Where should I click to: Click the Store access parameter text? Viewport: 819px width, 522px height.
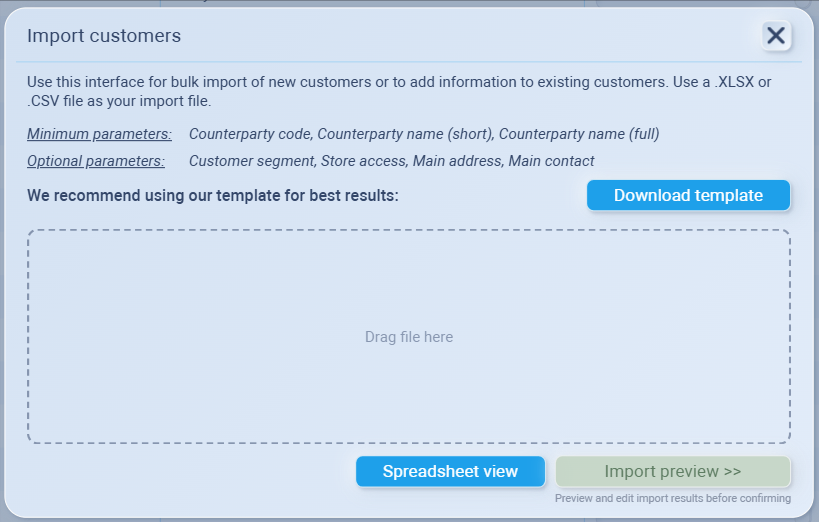360,161
